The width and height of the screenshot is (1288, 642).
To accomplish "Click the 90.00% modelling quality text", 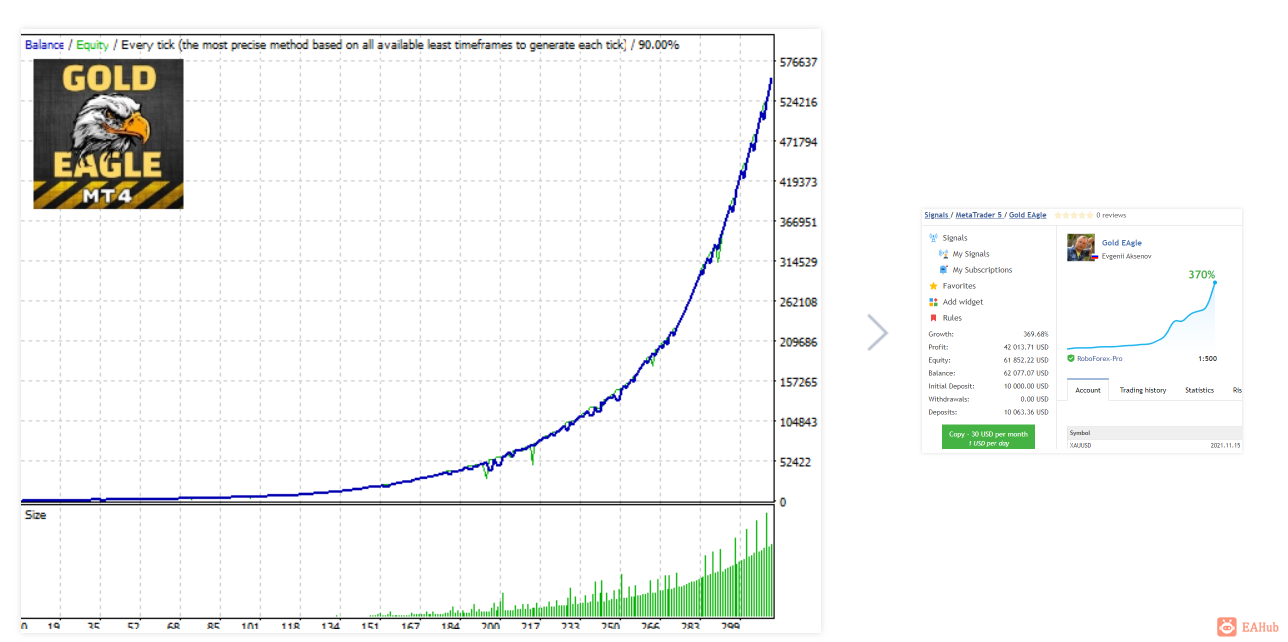I will click(659, 45).
